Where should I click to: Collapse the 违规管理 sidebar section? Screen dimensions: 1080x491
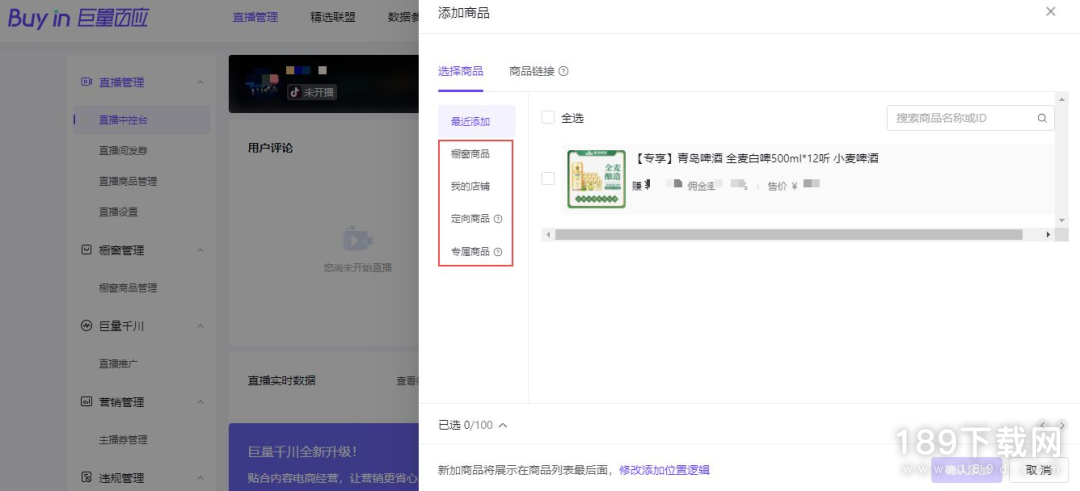[200, 477]
